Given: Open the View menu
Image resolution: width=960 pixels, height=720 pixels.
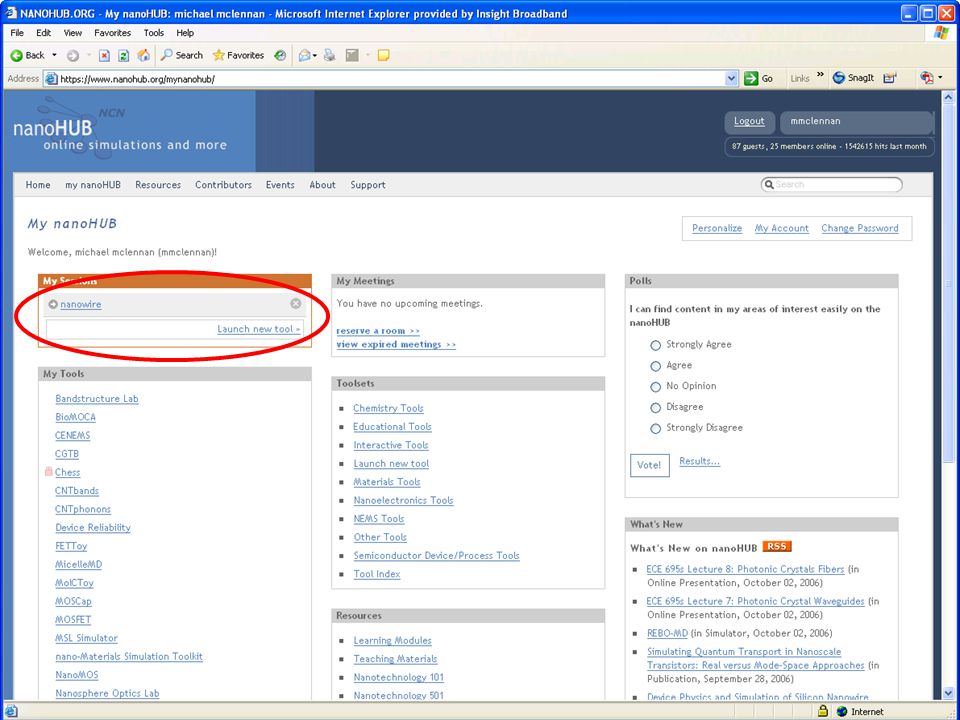Looking at the screenshot, I should coord(73,33).
